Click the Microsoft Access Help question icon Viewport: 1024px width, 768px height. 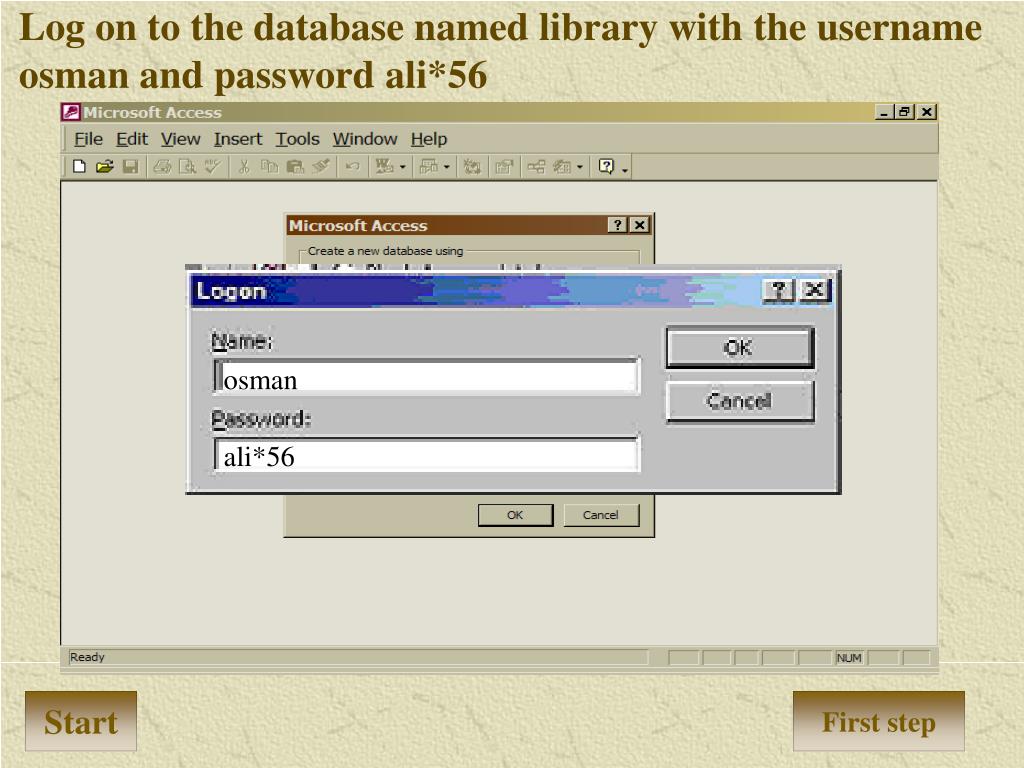coord(606,167)
